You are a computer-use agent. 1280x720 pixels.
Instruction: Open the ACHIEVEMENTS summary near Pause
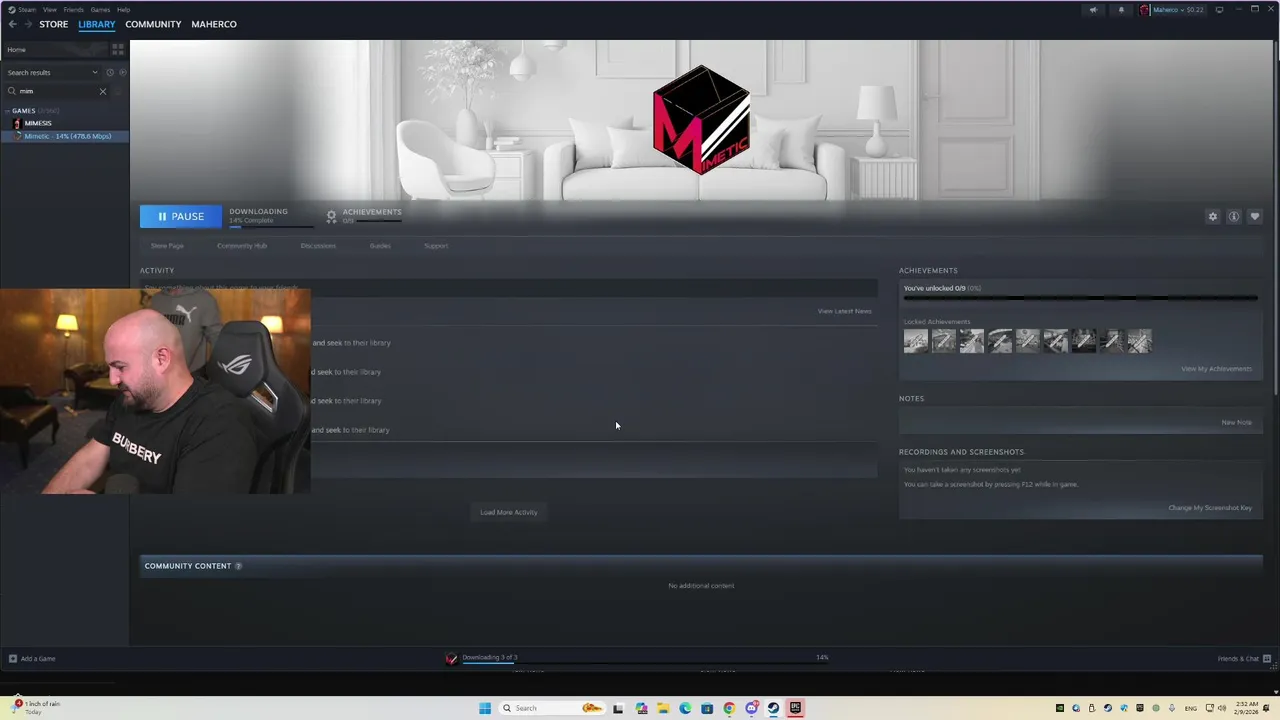pos(364,215)
